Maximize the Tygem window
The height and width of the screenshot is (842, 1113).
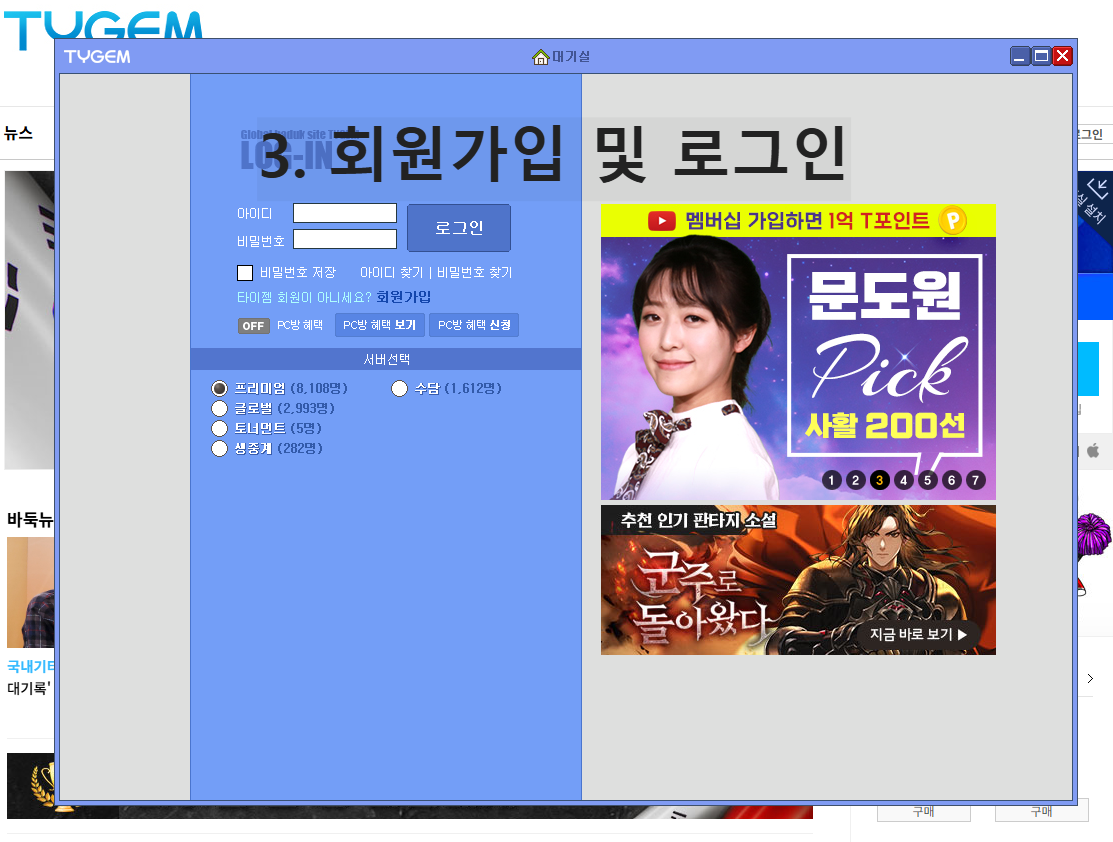[1041, 56]
